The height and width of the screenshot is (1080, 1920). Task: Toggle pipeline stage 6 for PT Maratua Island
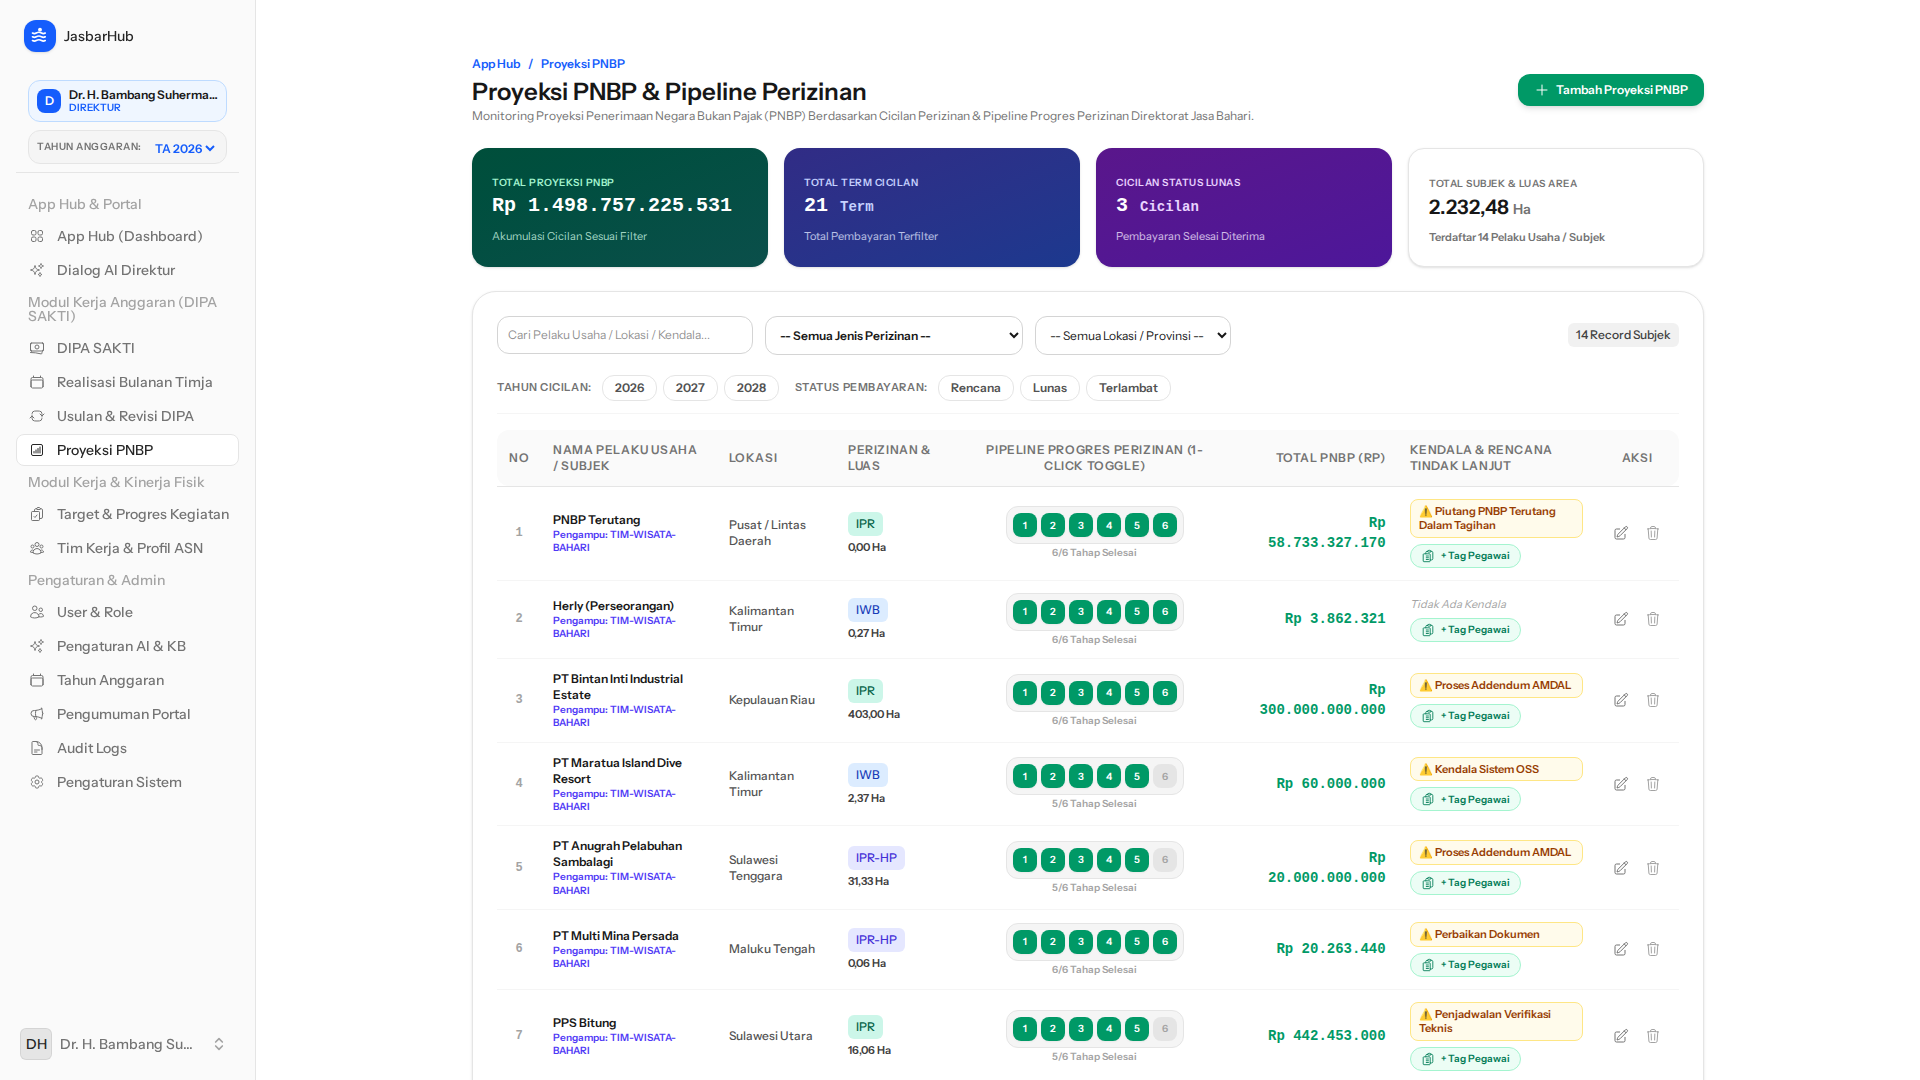point(1165,776)
